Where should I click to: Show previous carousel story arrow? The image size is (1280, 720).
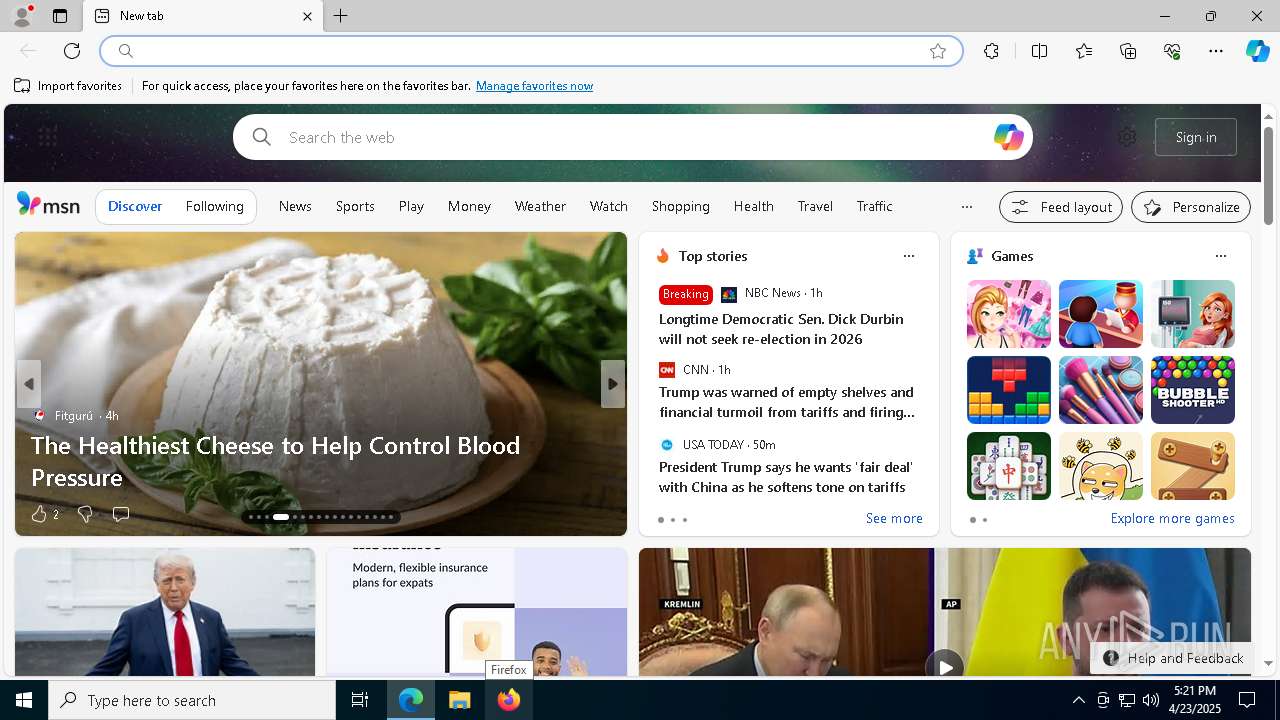click(29, 384)
